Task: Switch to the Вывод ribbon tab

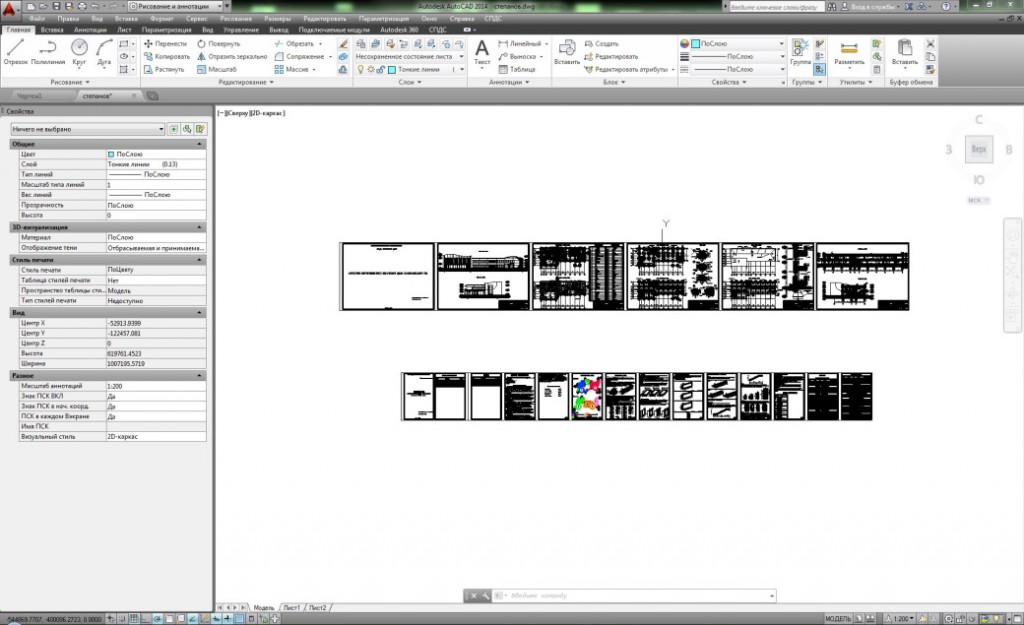Action: [279, 30]
